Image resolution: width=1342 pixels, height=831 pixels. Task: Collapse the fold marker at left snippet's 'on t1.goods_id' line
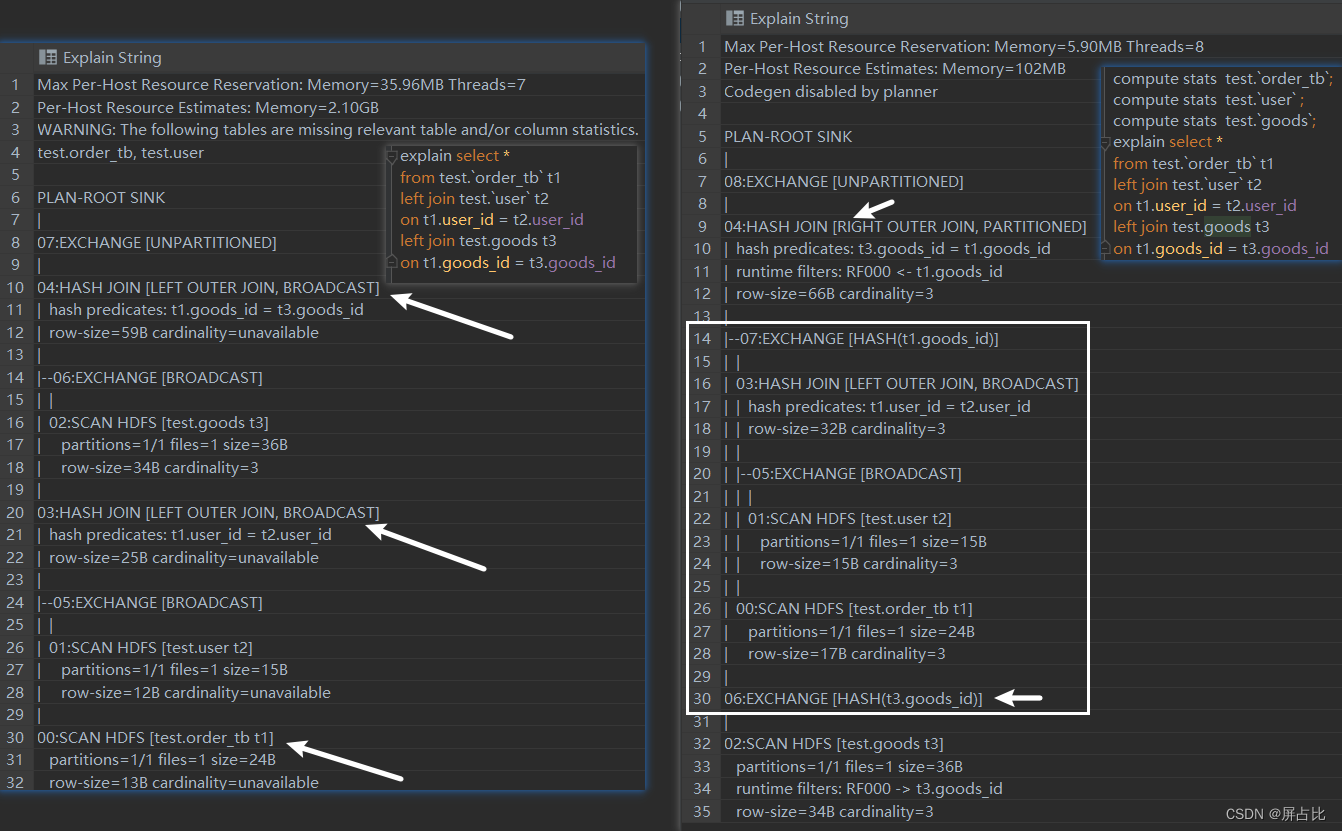point(392,263)
